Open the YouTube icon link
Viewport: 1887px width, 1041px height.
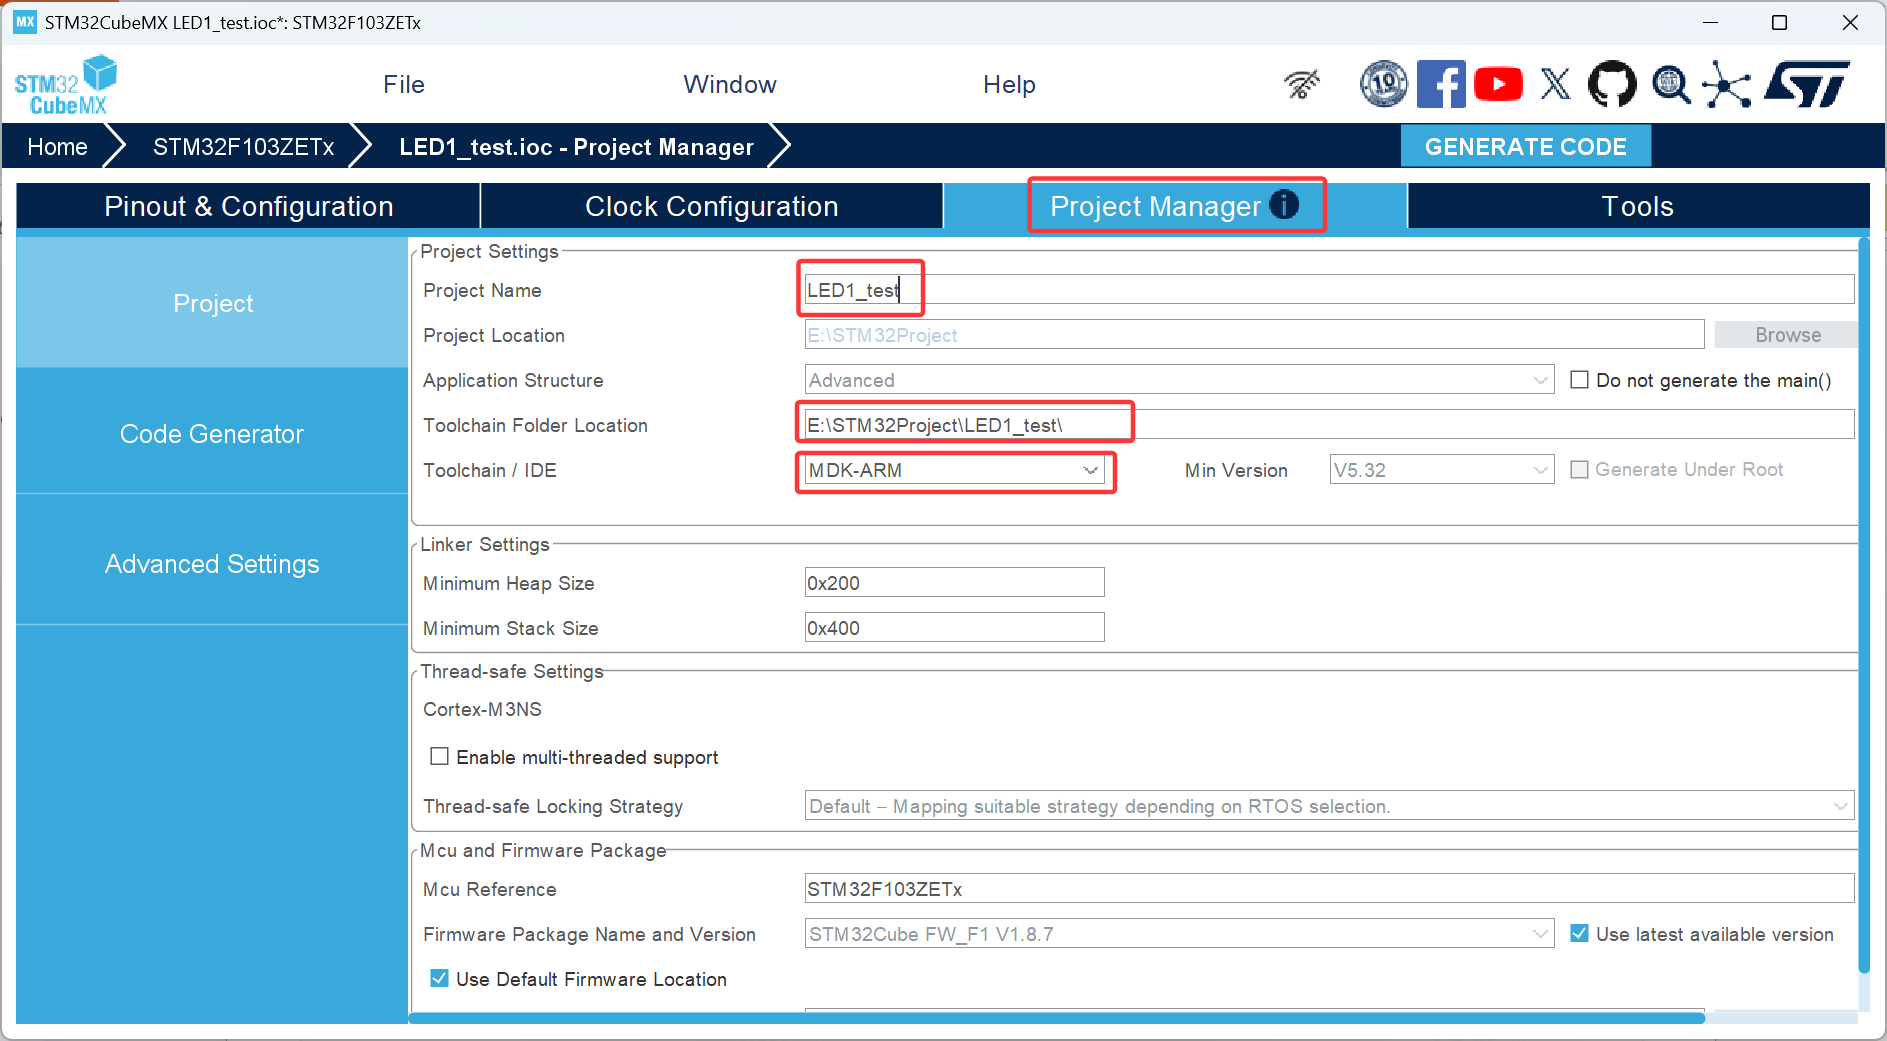tap(1498, 84)
